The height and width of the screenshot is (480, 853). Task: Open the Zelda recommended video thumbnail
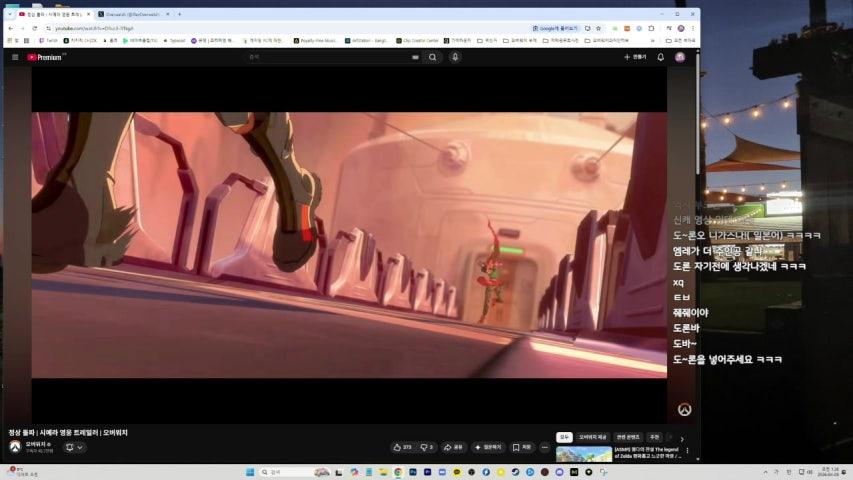coord(584,454)
